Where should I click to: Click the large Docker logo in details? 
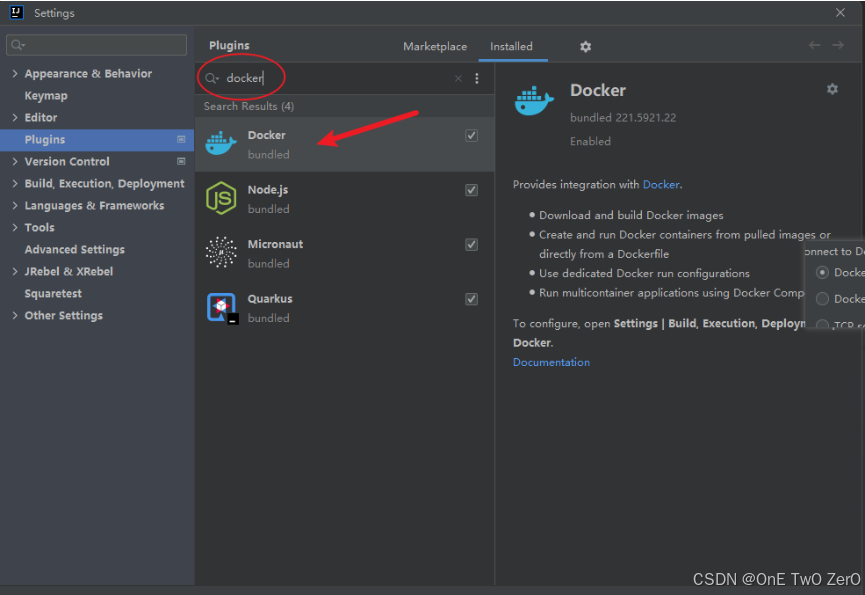[x=533, y=101]
